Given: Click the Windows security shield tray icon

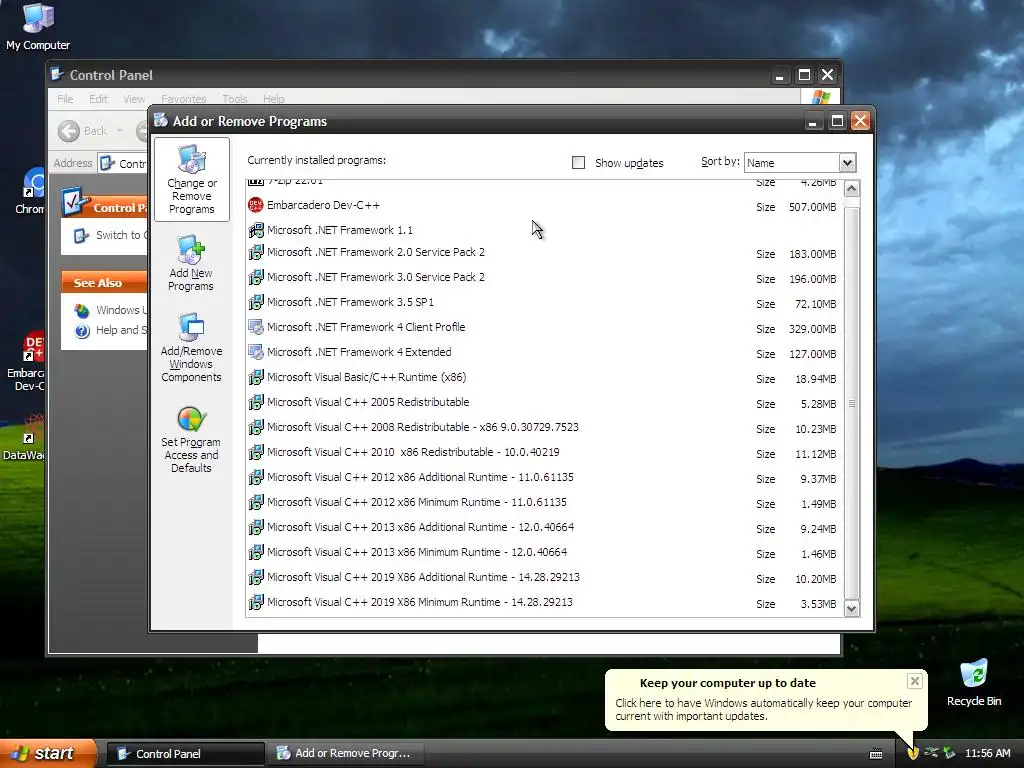Looking at the screenshot, I should point(913,753).
